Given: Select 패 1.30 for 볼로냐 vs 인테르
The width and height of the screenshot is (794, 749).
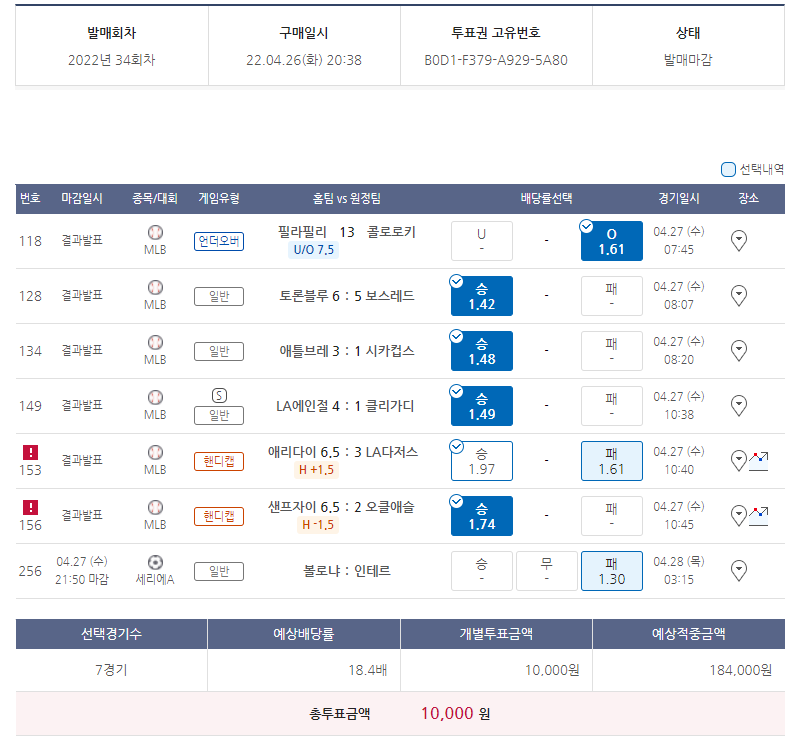Looking at the screenshot, I should point(612,571).
